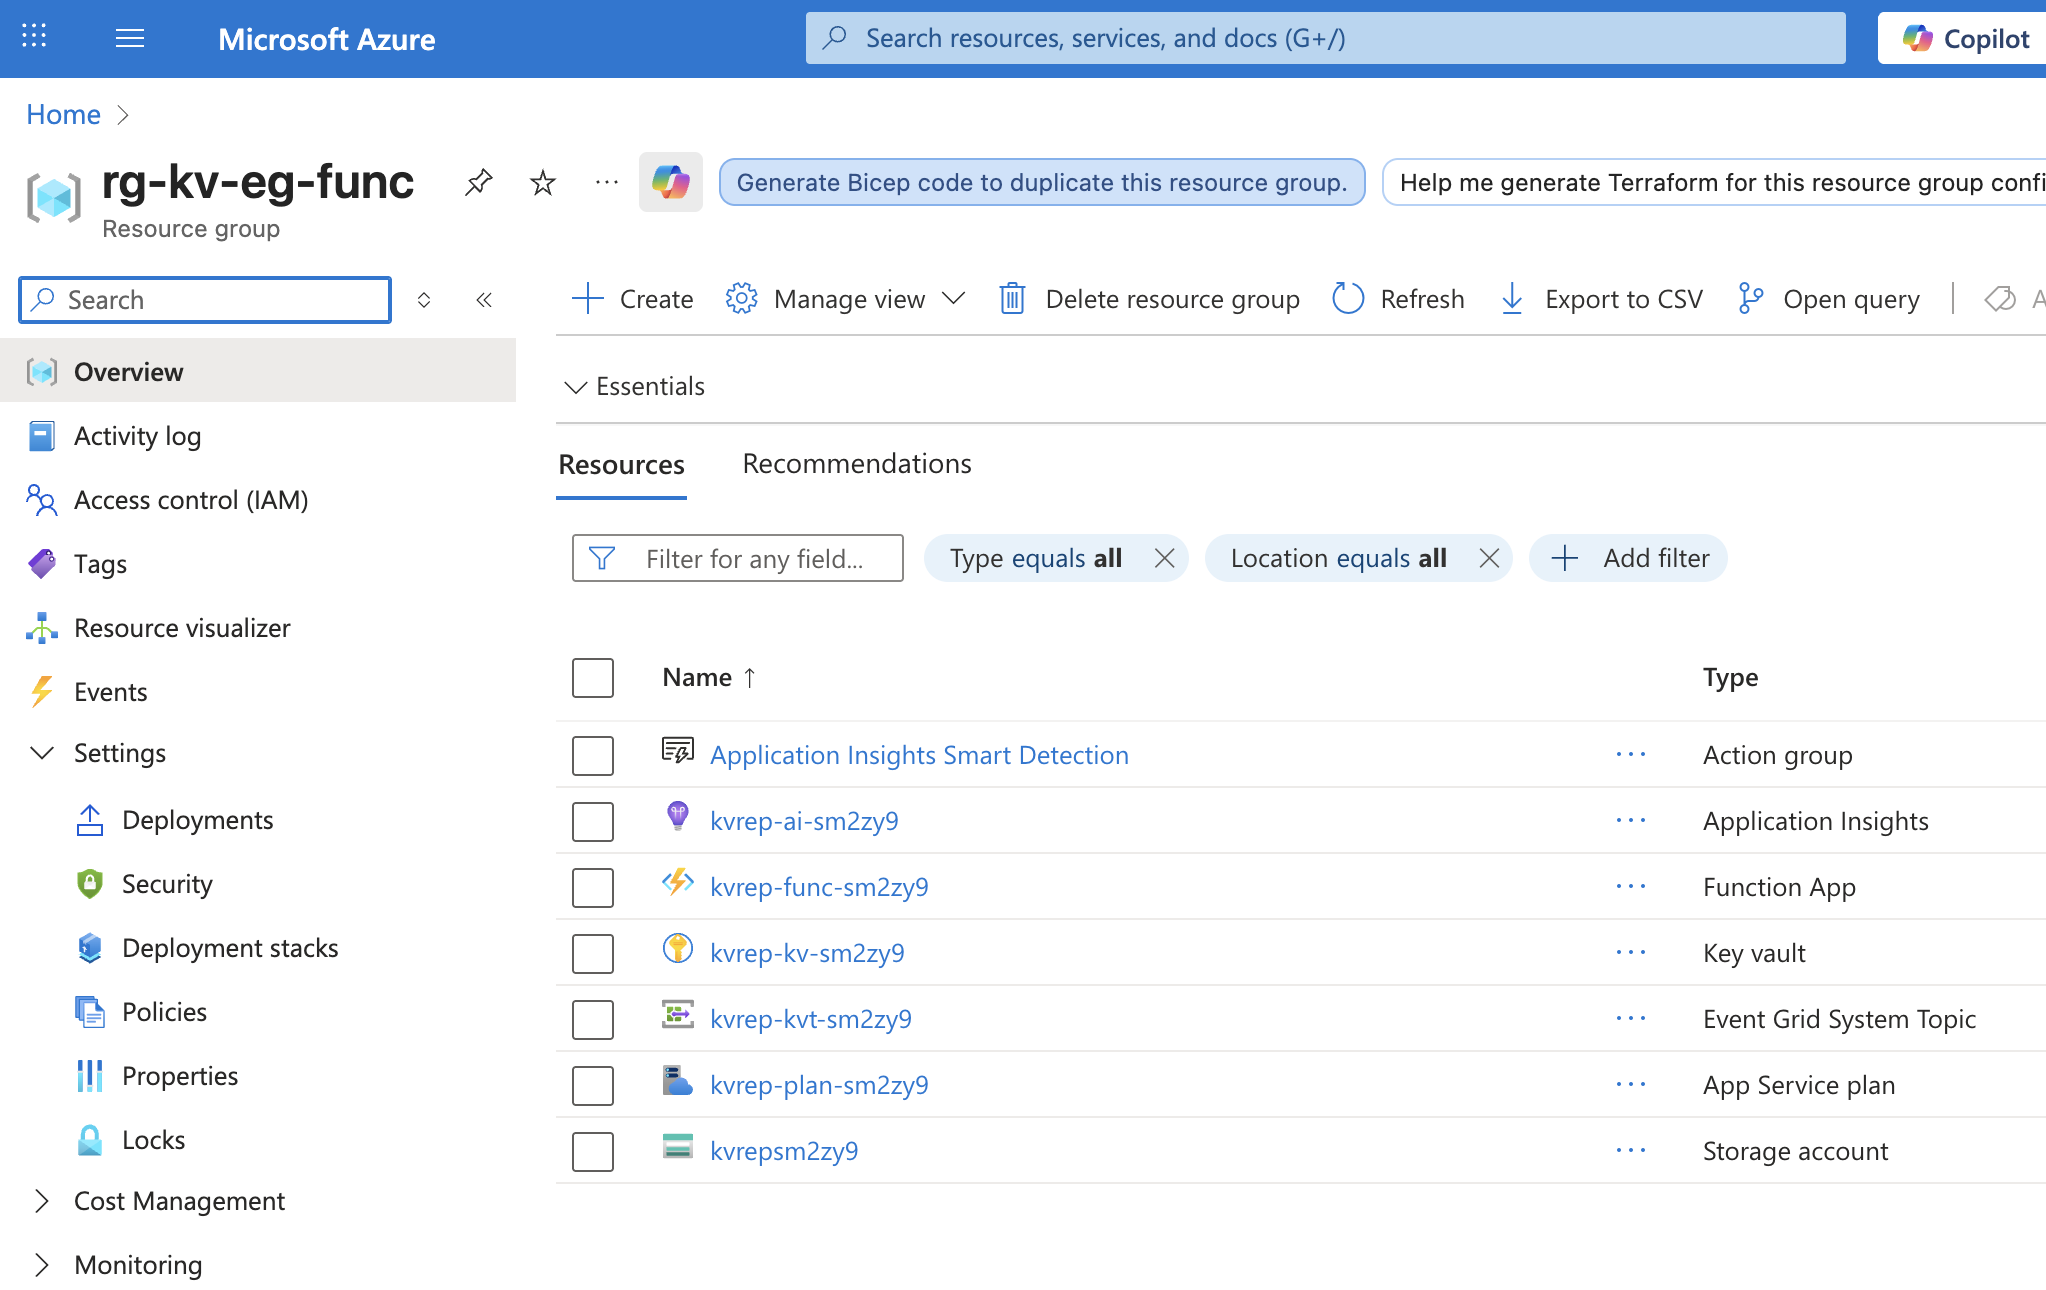
Task: Tick the select-all checkbox in the header
Action: [593, 678]
